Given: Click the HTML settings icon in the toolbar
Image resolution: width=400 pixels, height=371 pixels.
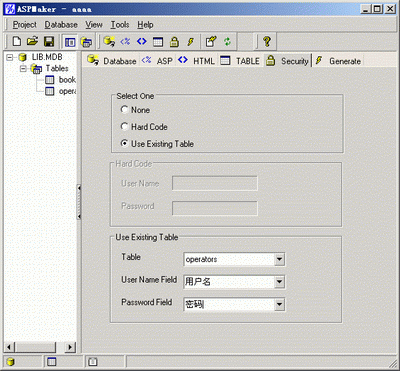Looking at the screenshot, I should point(142,42).
